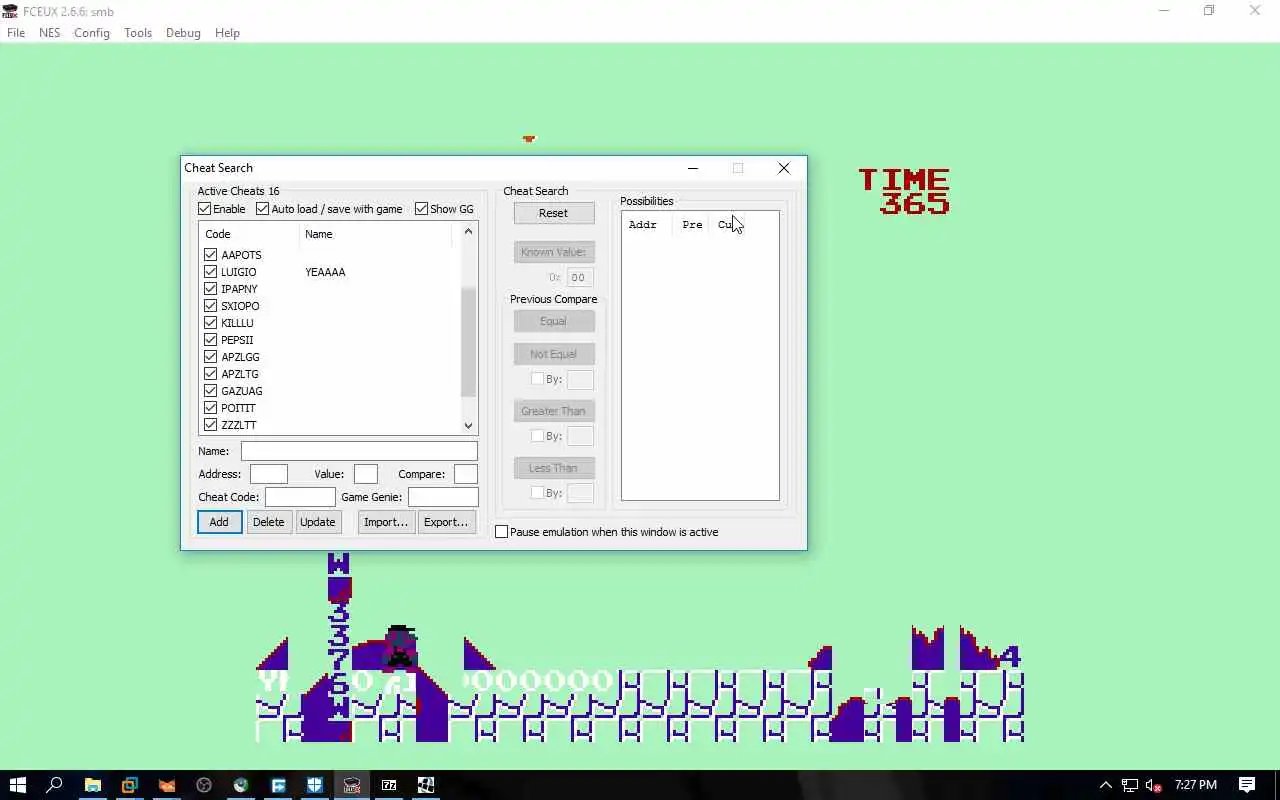This screenshot has width=1280, height=800.
Task: Open the VMware overlapping-squares taskbar icon
Action: tap(129, 785)
